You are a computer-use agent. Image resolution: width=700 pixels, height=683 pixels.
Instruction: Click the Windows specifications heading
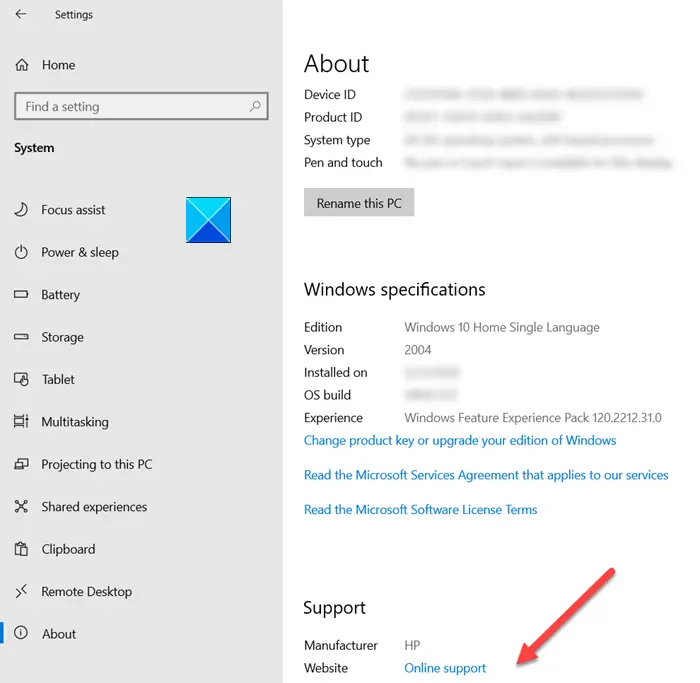click(395, 290)
